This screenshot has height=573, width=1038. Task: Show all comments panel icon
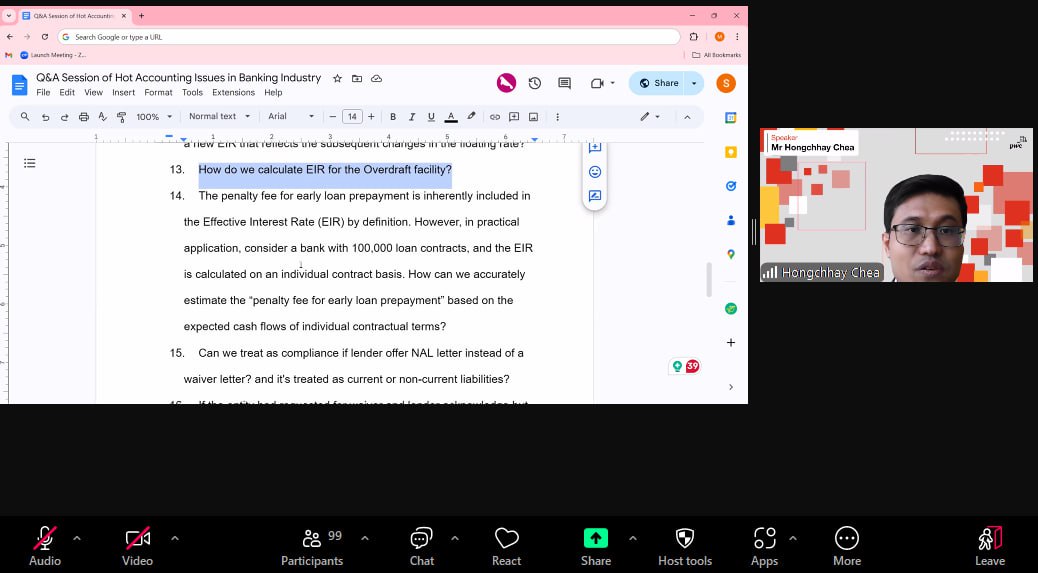pyautogui.click(x=564, y=83)
